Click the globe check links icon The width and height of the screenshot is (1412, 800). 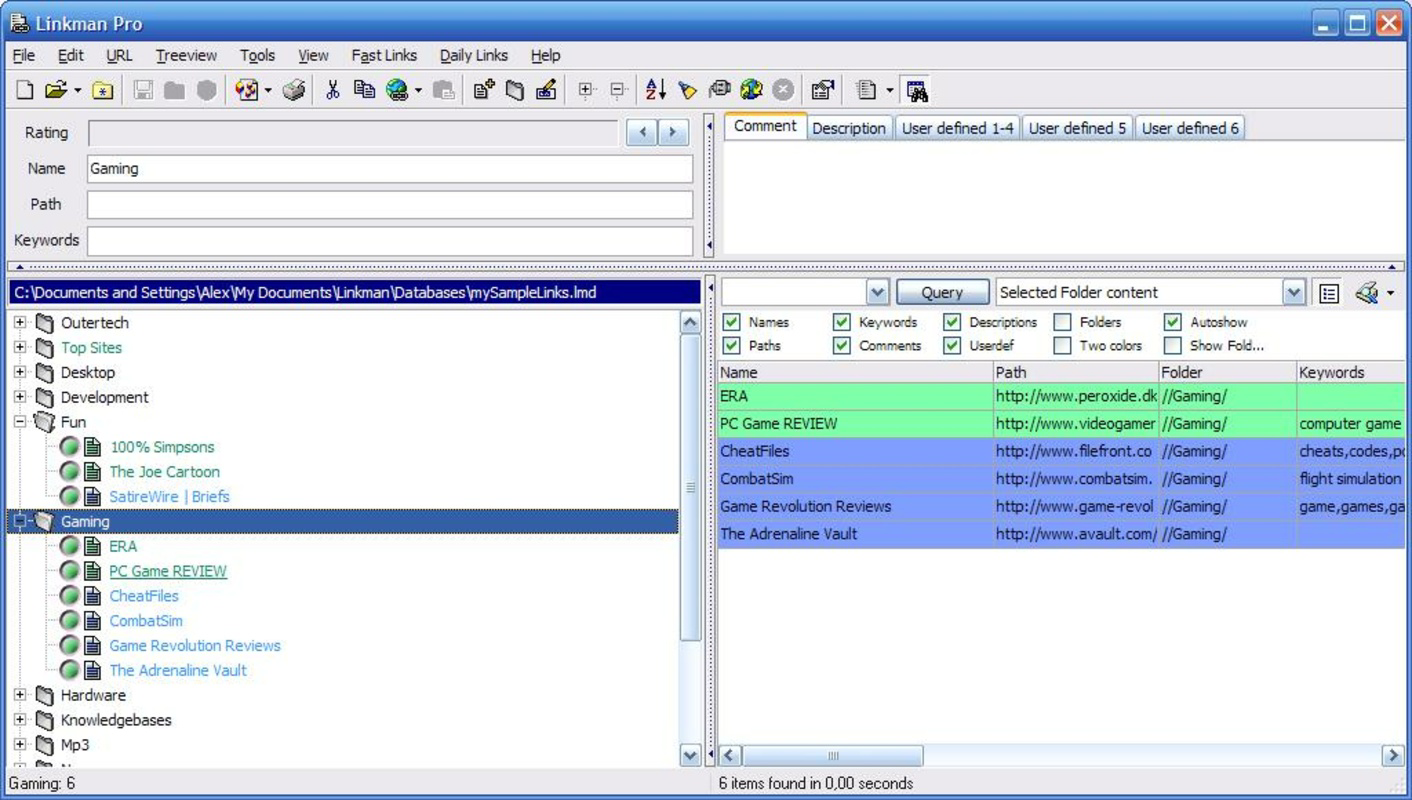(x=751, y=90)
